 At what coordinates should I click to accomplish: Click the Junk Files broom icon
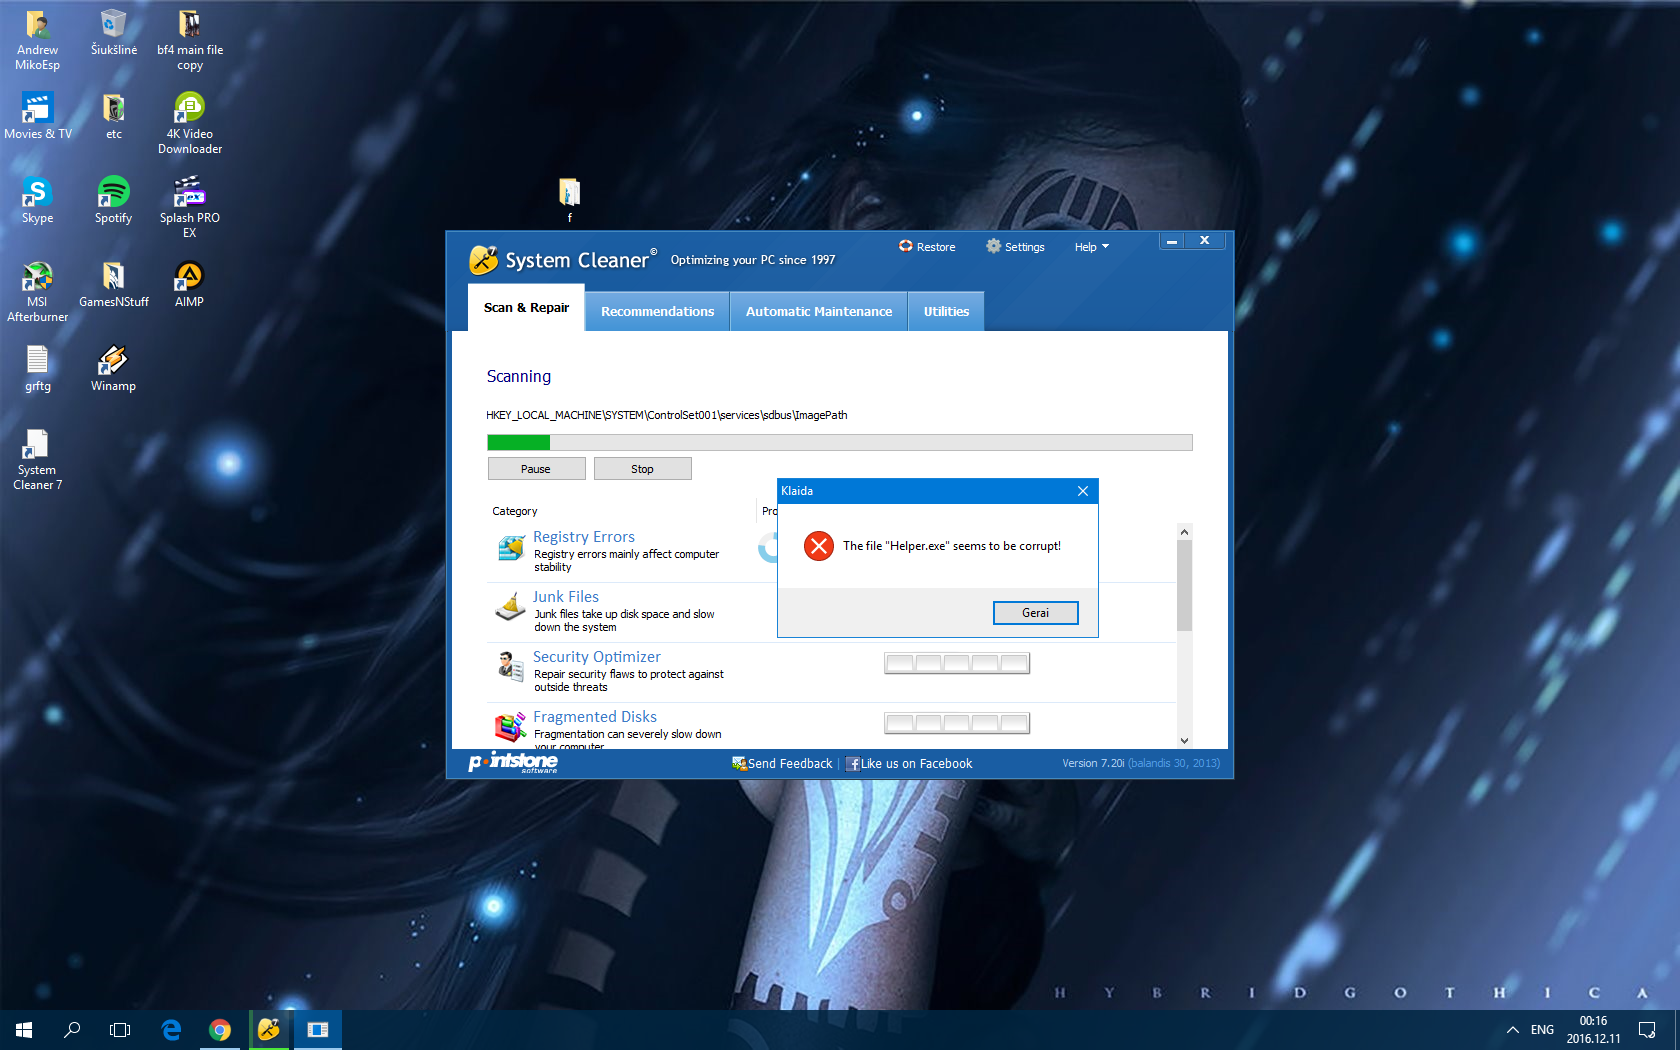coord(511,606)
